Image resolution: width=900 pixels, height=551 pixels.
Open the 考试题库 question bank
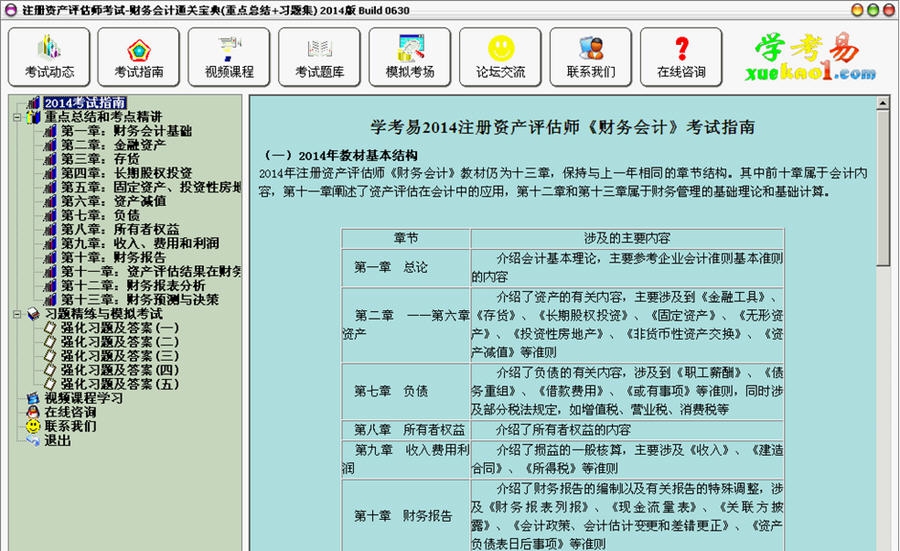[319, 57]
